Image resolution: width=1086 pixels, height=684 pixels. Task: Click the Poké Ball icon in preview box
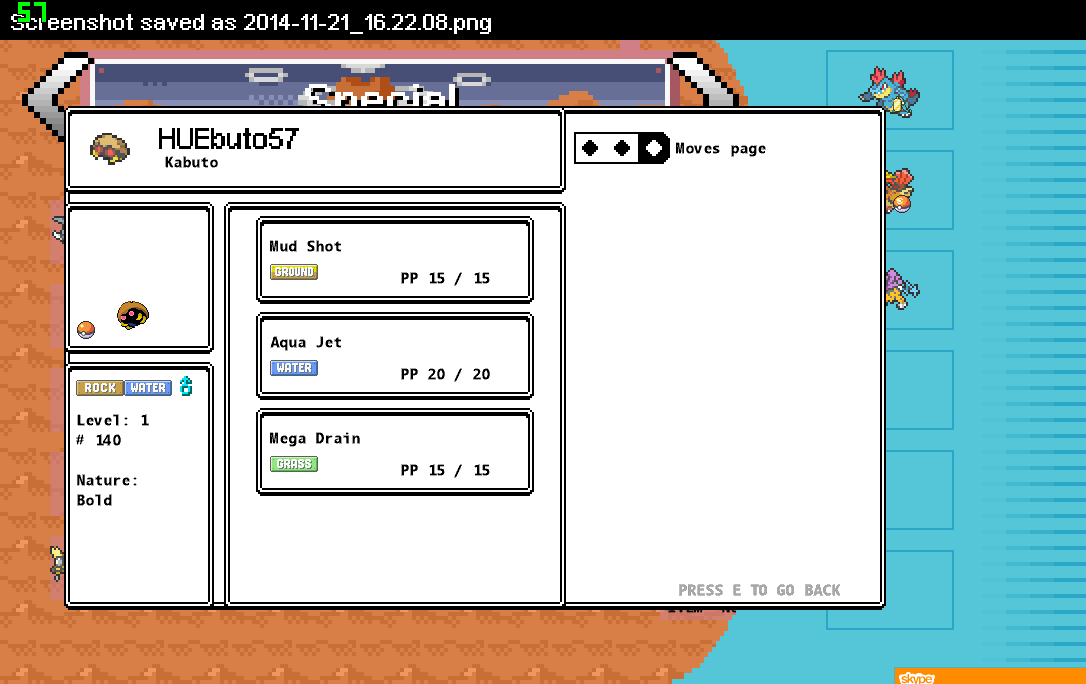click(86, 330)
